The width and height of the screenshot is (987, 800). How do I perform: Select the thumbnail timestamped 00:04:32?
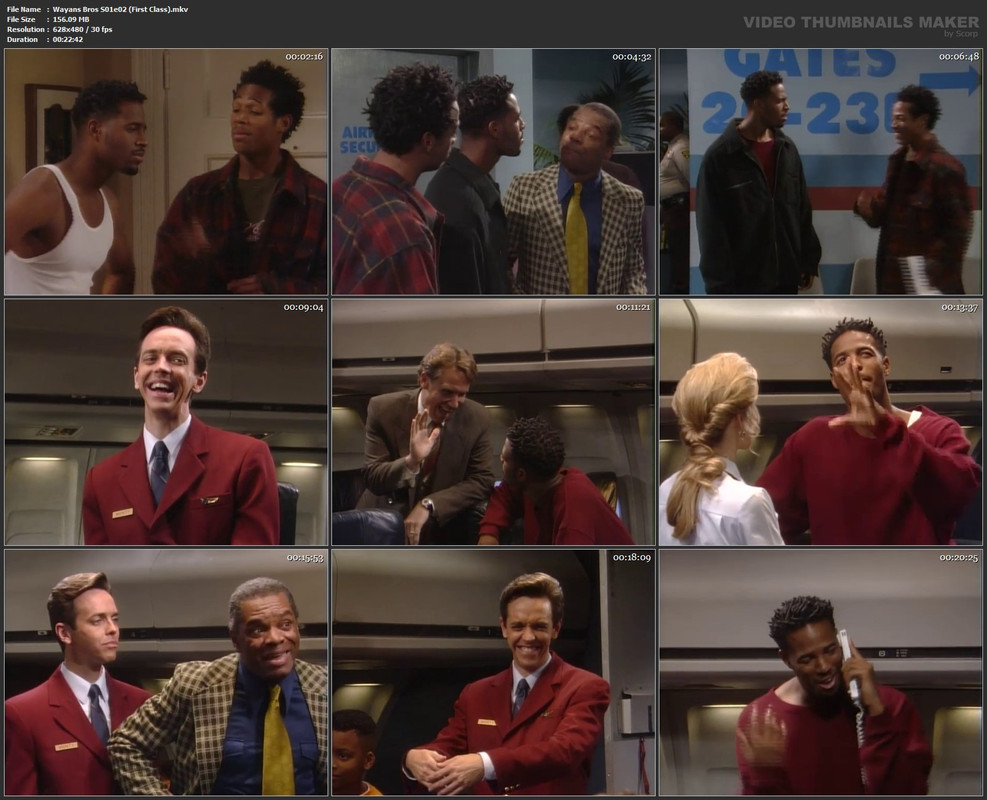click(494, 171)
